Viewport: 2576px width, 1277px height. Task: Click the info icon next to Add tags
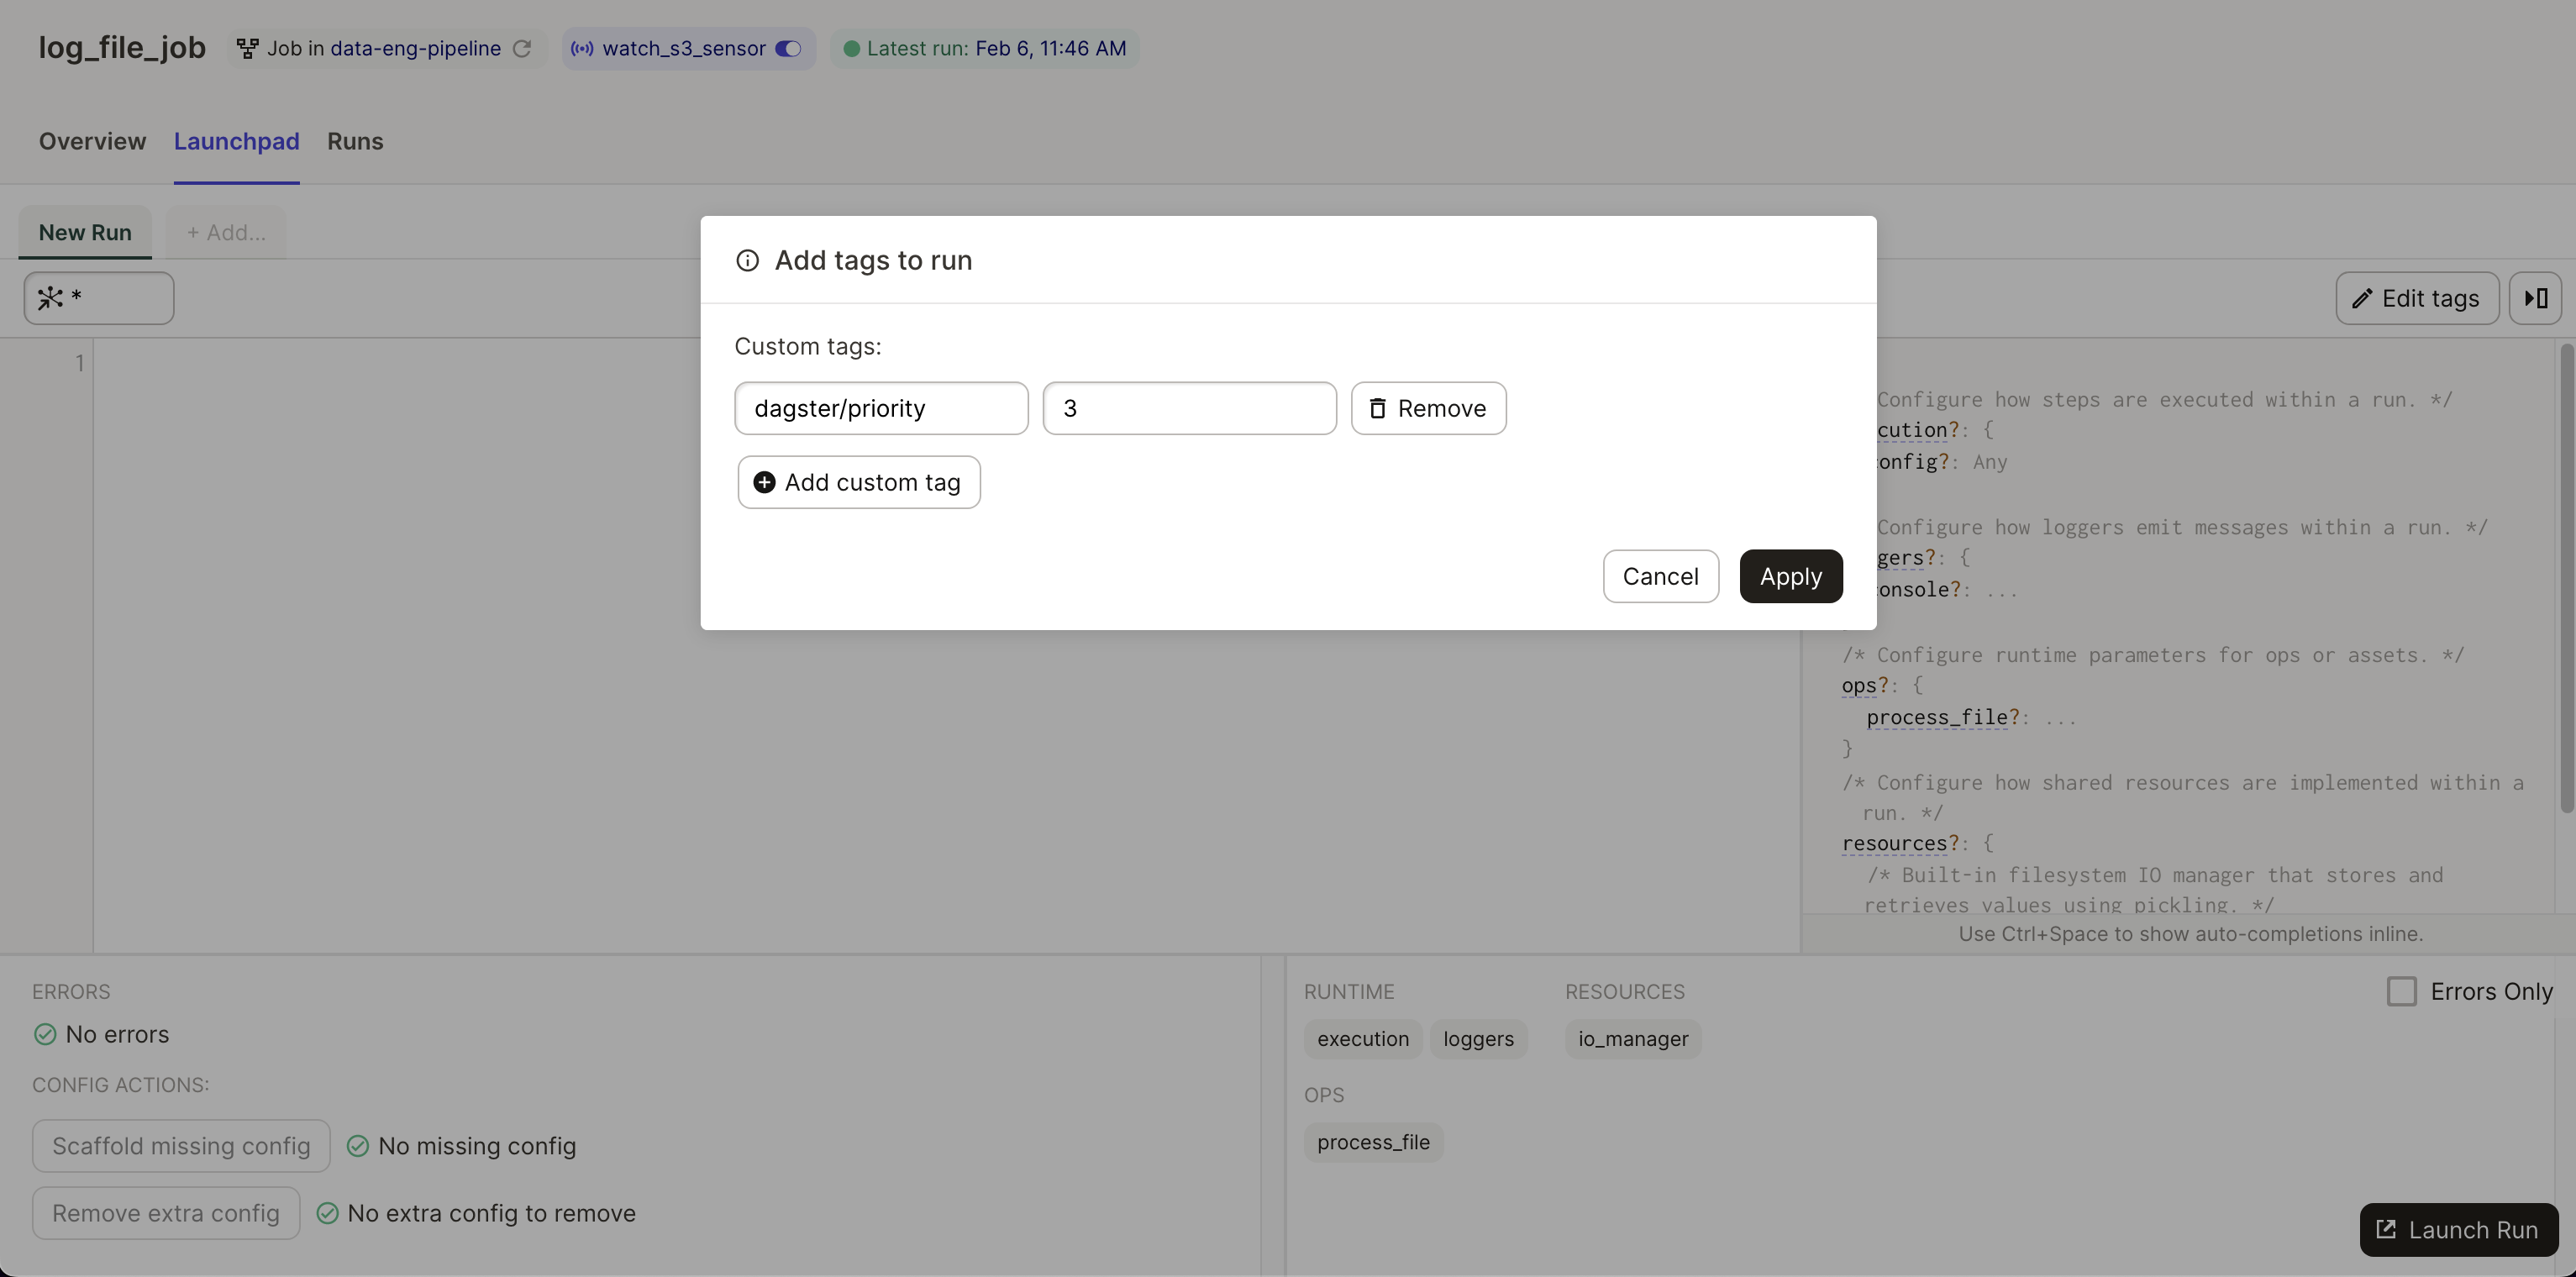tap(746, 258)
